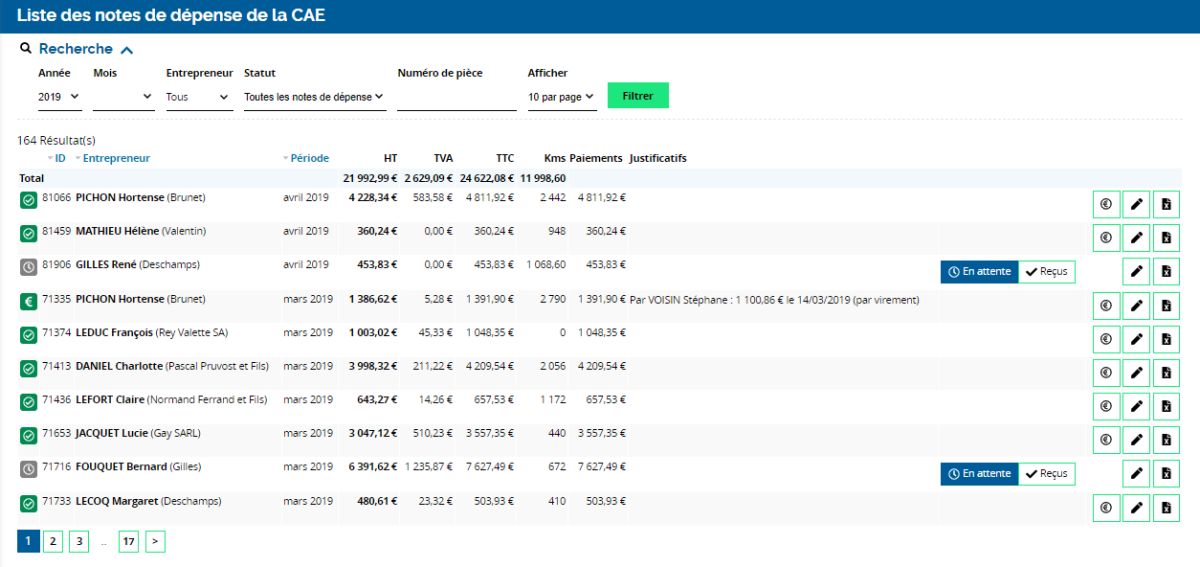Click the pencil edit icon for MATHIEU Hélène
Viewport: 1200px width, 567px height.
[x=1136, y=238]
